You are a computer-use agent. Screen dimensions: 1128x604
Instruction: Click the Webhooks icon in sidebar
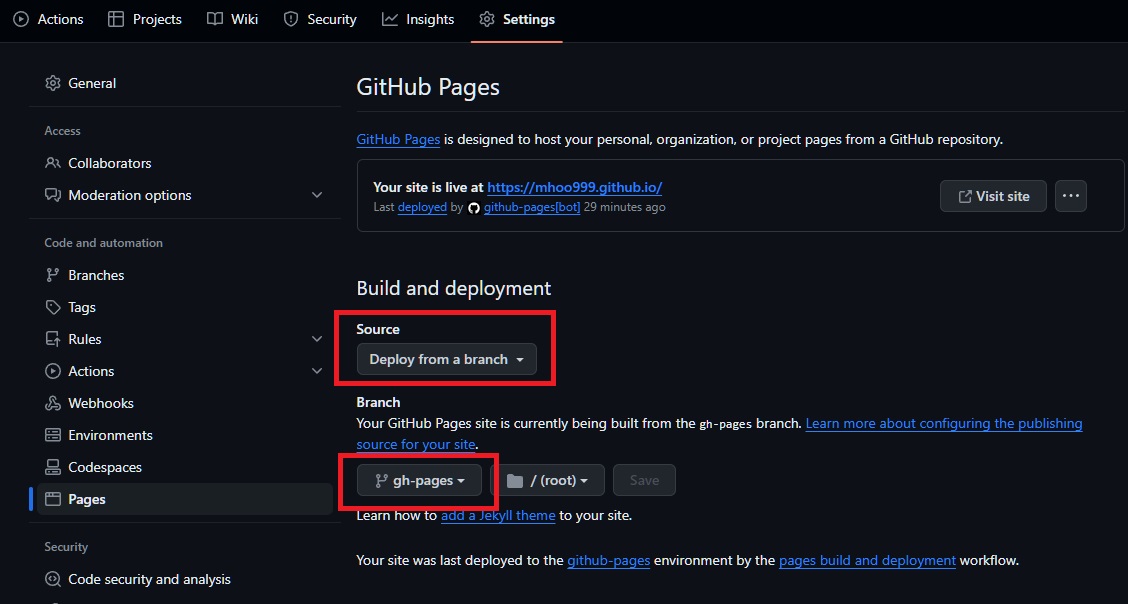[x=53, y=403]
